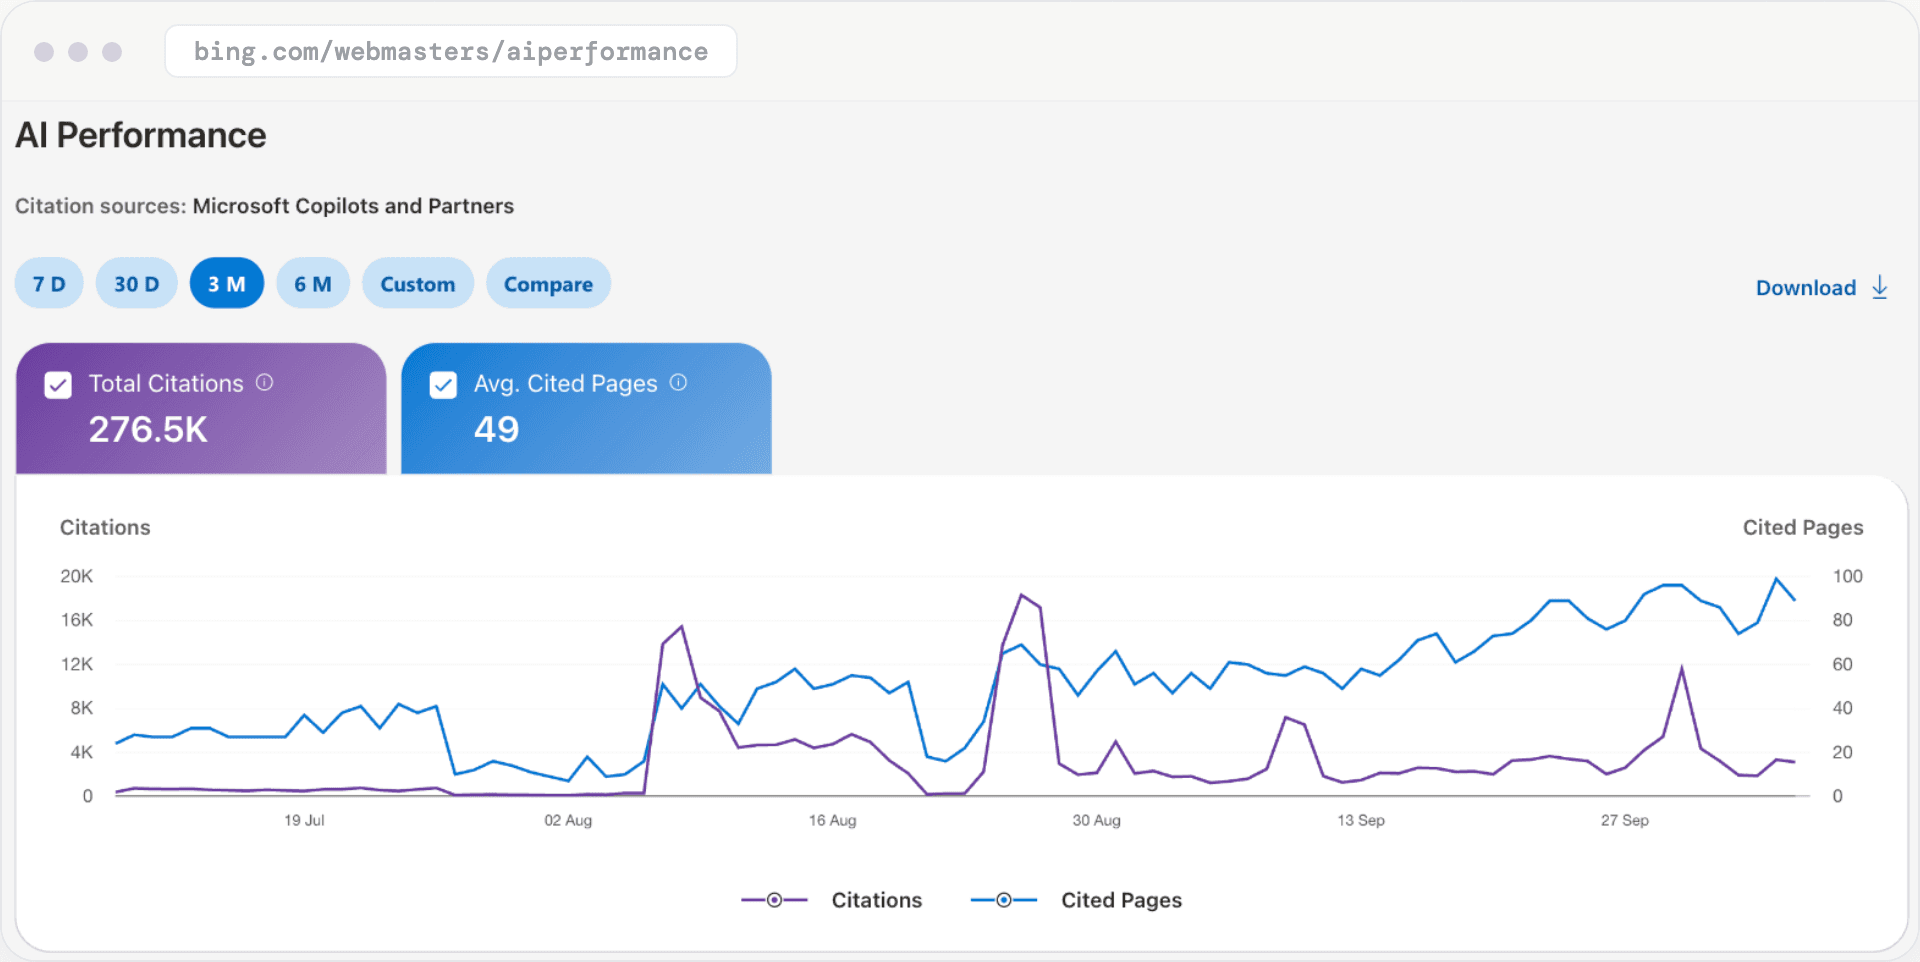Click the download arrow icon

(x=1880, y=287)
